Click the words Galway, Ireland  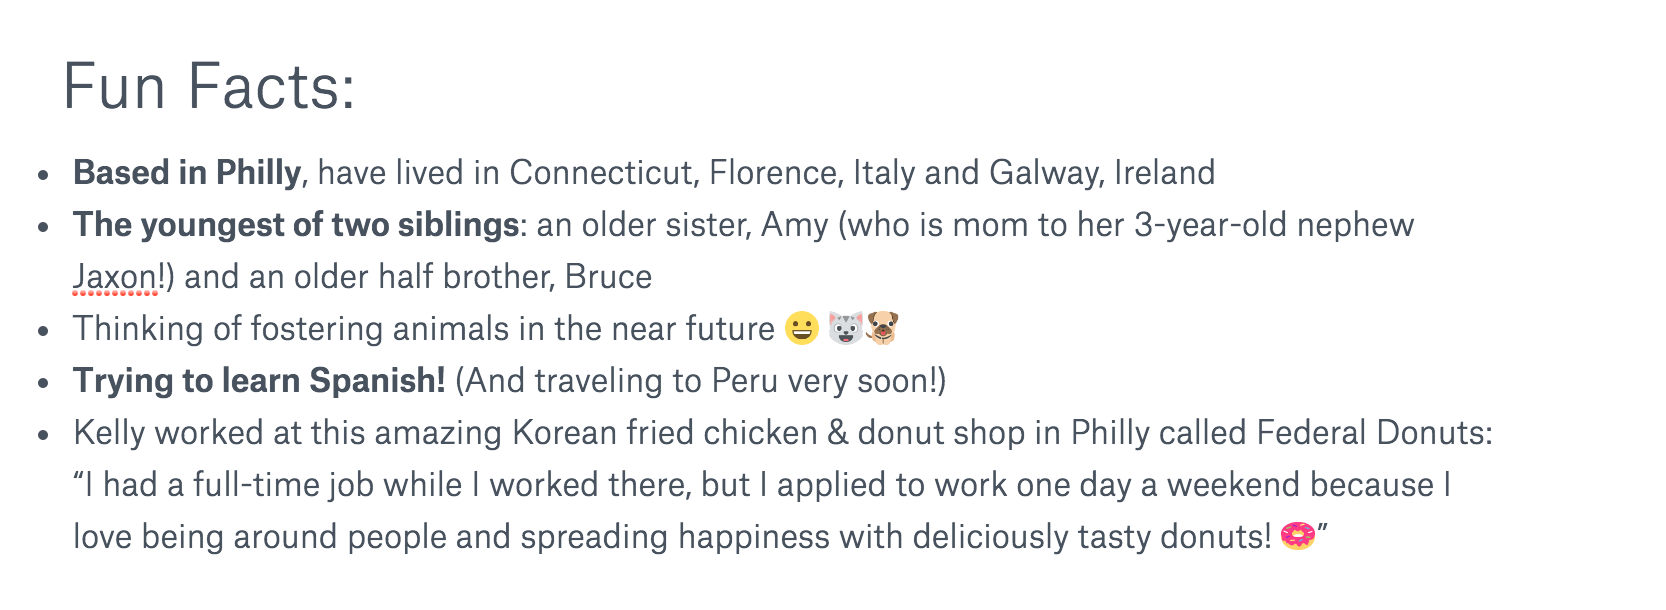pos(1102,173)
